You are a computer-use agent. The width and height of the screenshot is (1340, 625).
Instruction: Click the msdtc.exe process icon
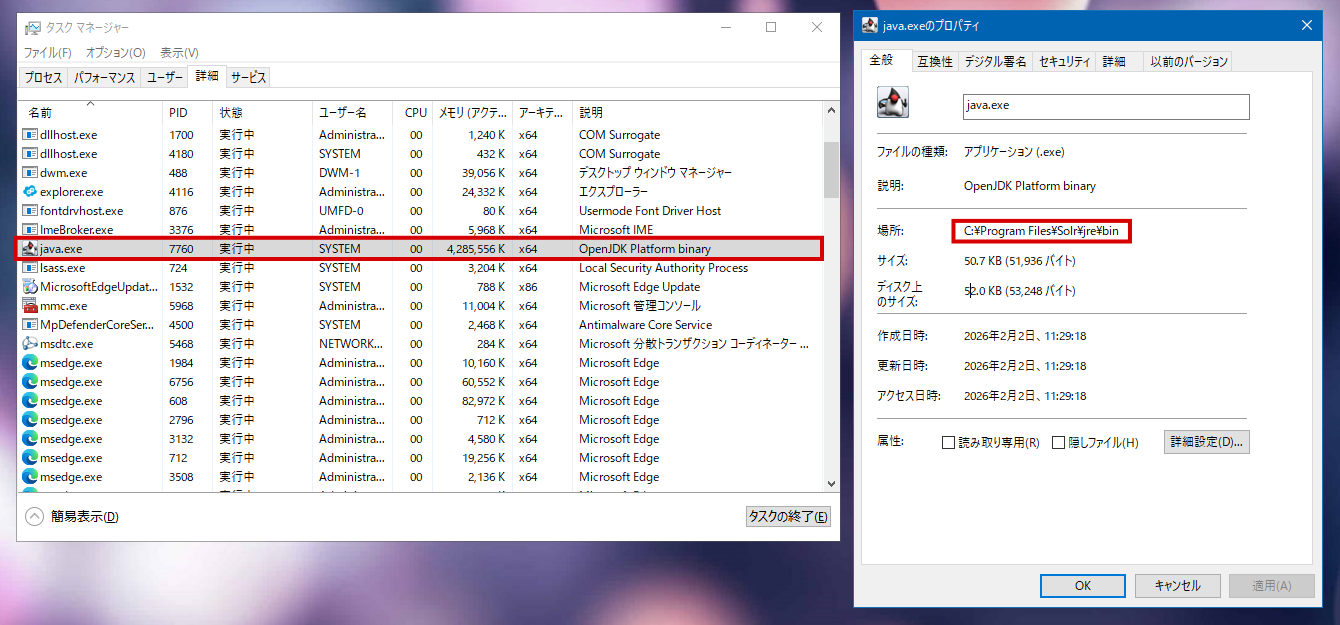click(30, 344)
